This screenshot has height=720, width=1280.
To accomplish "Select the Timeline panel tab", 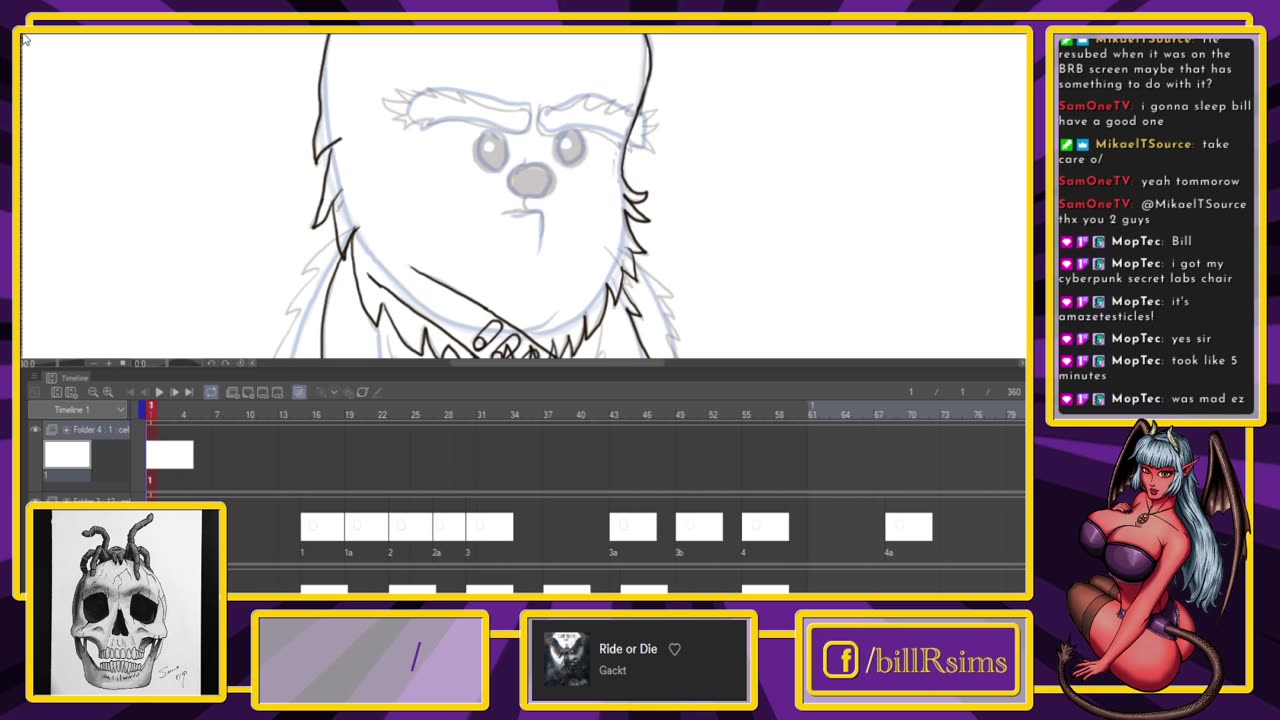I will pyautogui.click(x=67, y=378).
